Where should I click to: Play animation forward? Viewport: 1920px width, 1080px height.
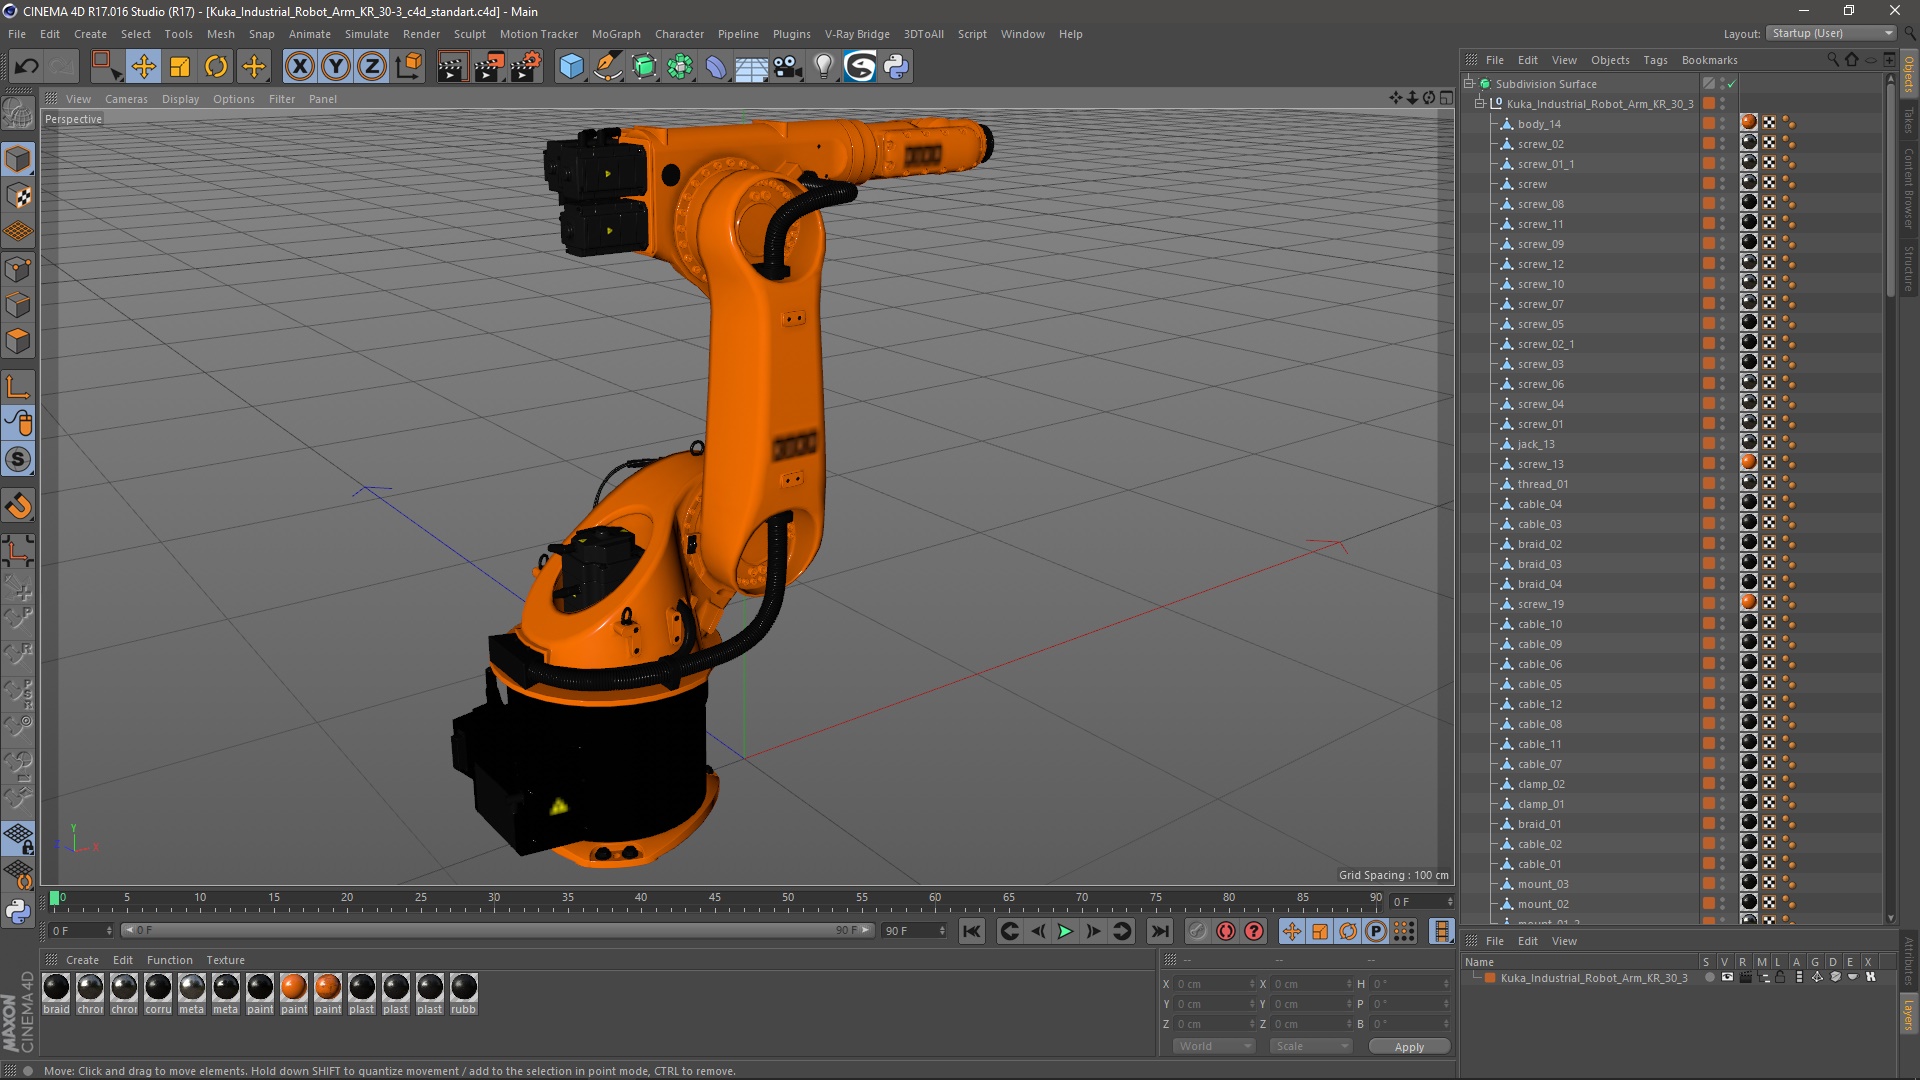(x=1066, y=932)
